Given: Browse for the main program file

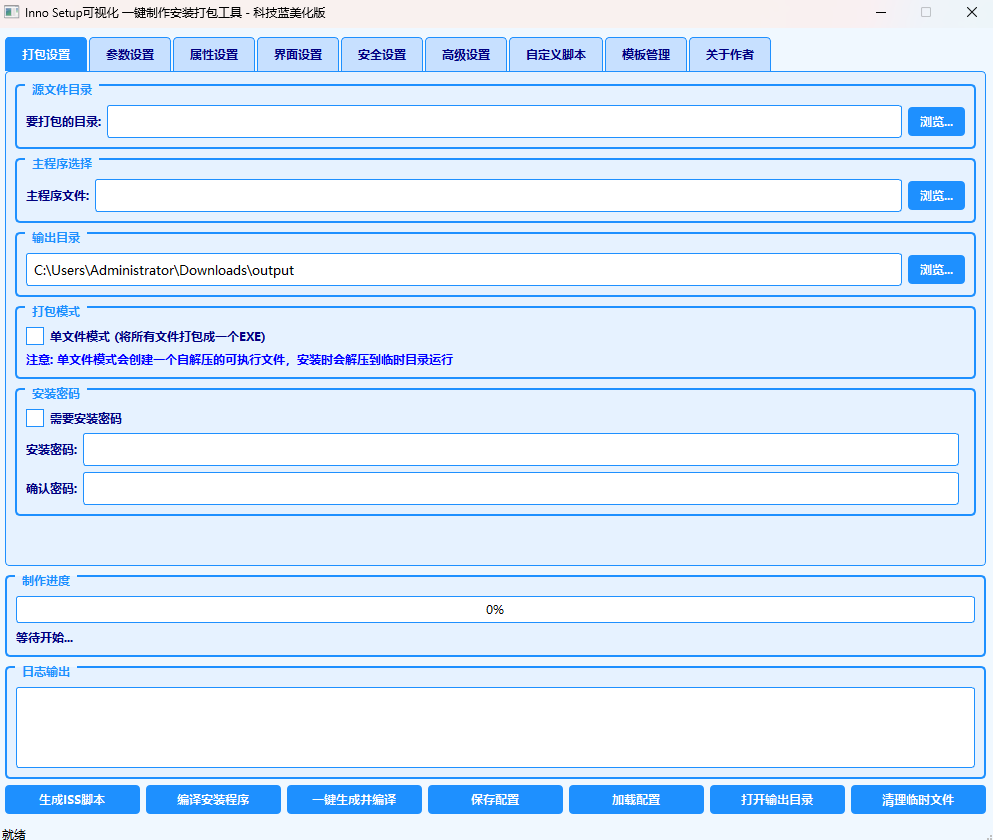Looking at the screenshot, I should 936,196.
